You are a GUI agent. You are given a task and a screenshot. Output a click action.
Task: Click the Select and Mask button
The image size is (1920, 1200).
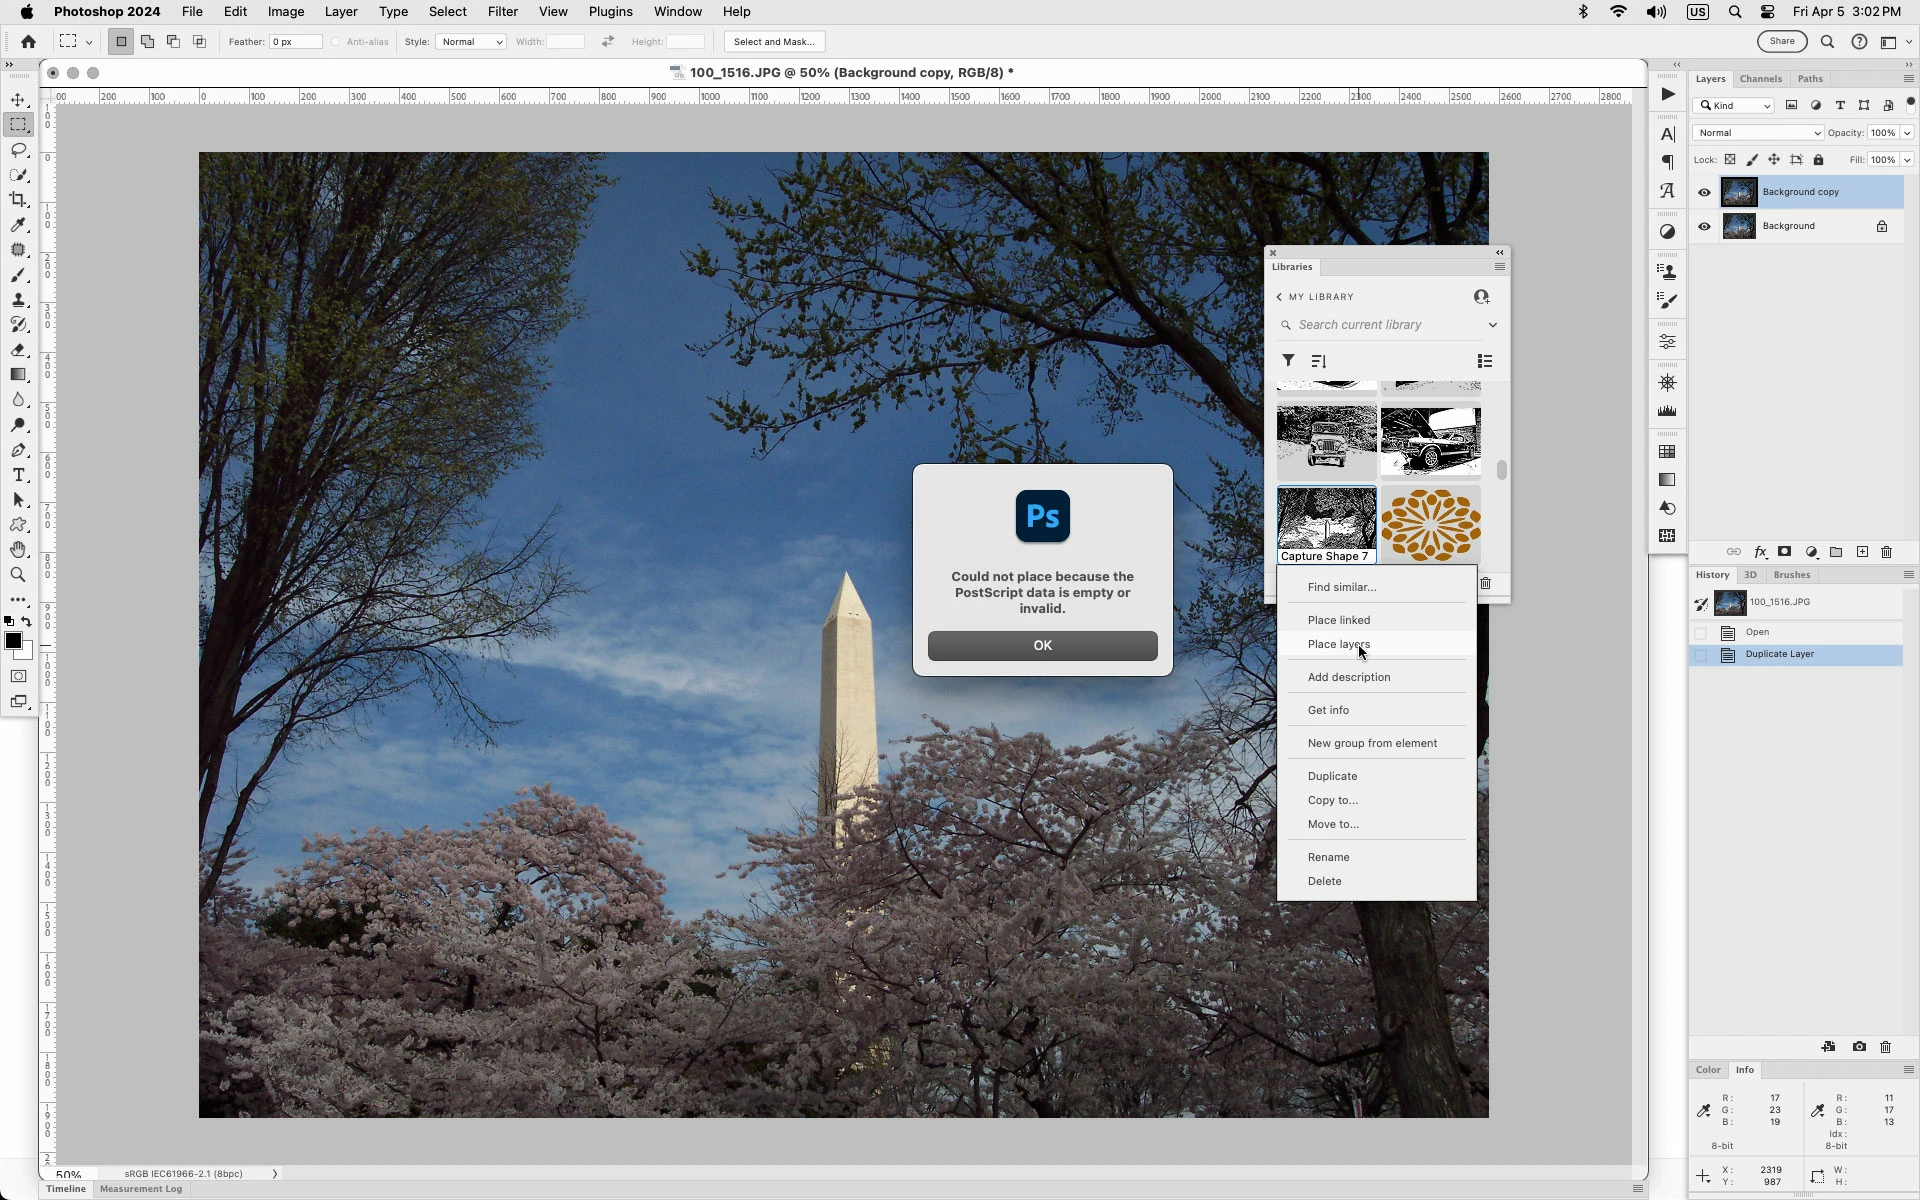coord(773,42)
